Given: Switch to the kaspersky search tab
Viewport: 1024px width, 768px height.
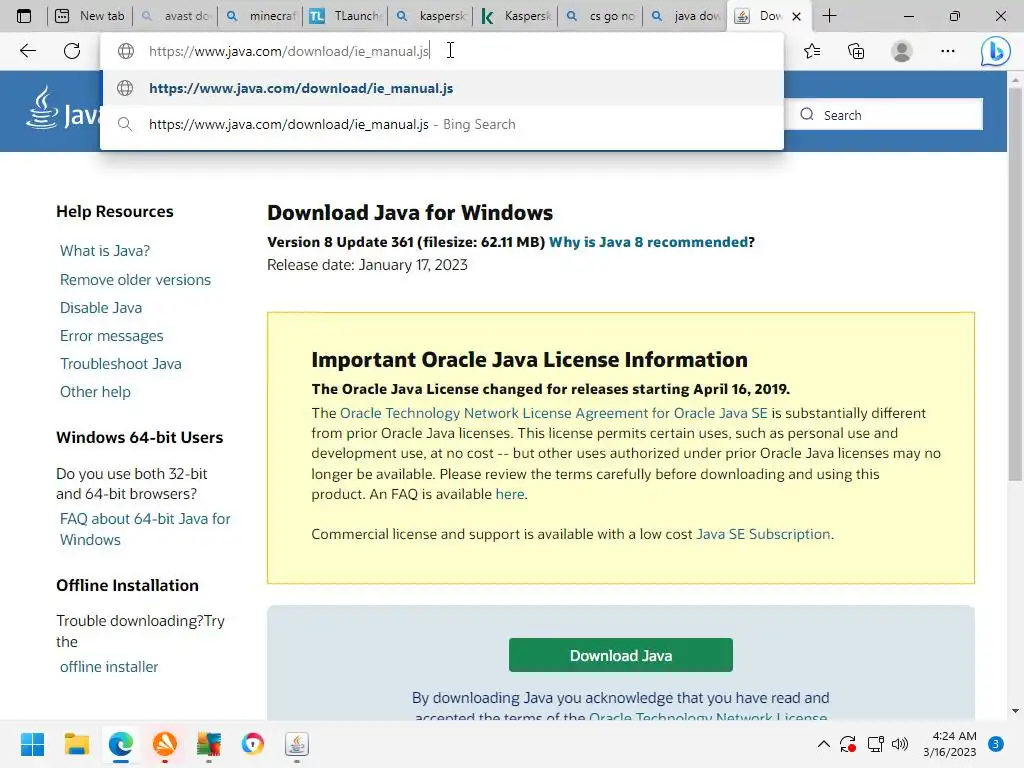Looking at the screenshot, I should click(x=431, y=16).
